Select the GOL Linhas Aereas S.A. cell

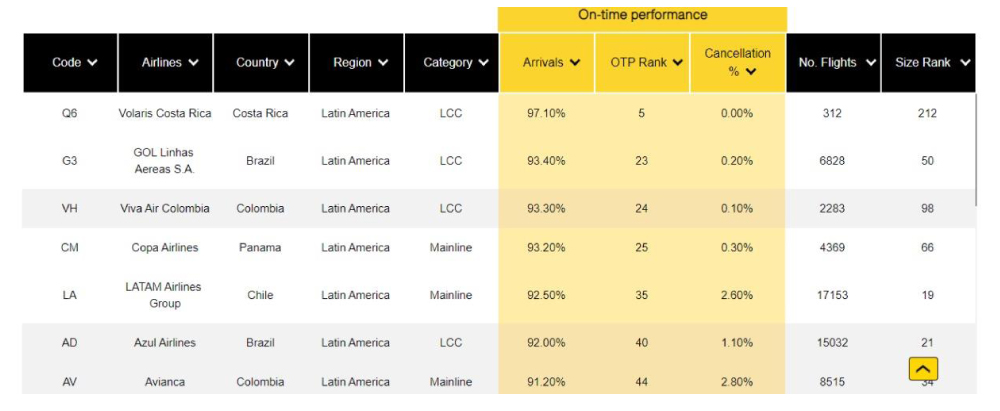coord(165,160)
